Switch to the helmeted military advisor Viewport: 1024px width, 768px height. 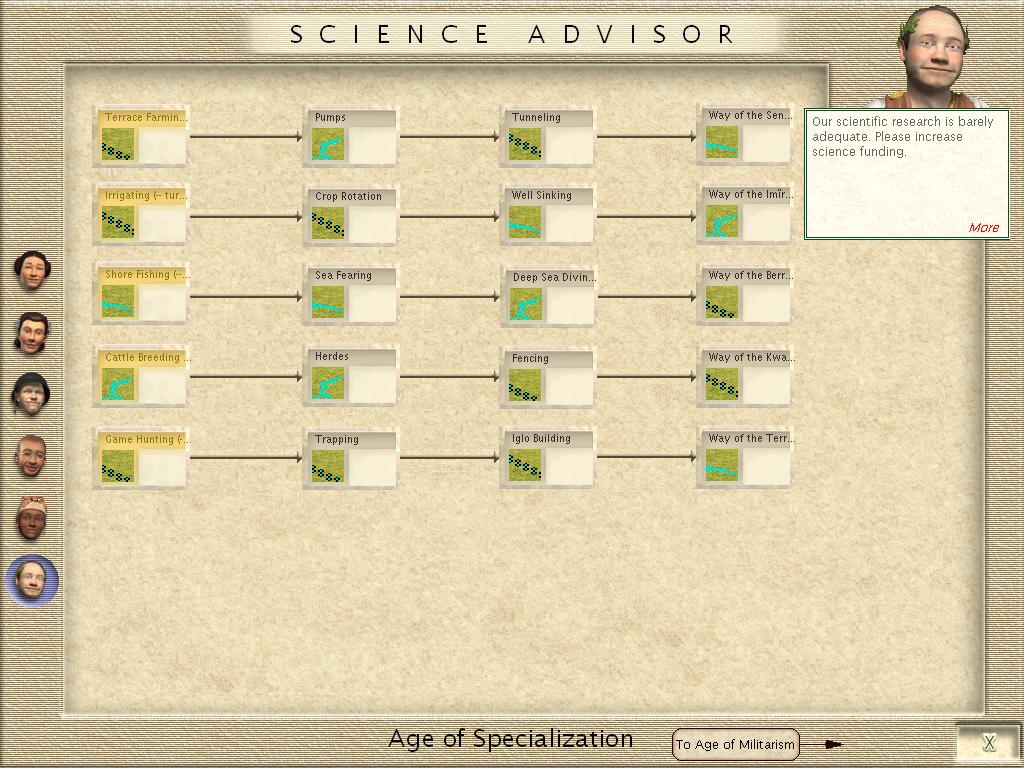tap(31, 394)
